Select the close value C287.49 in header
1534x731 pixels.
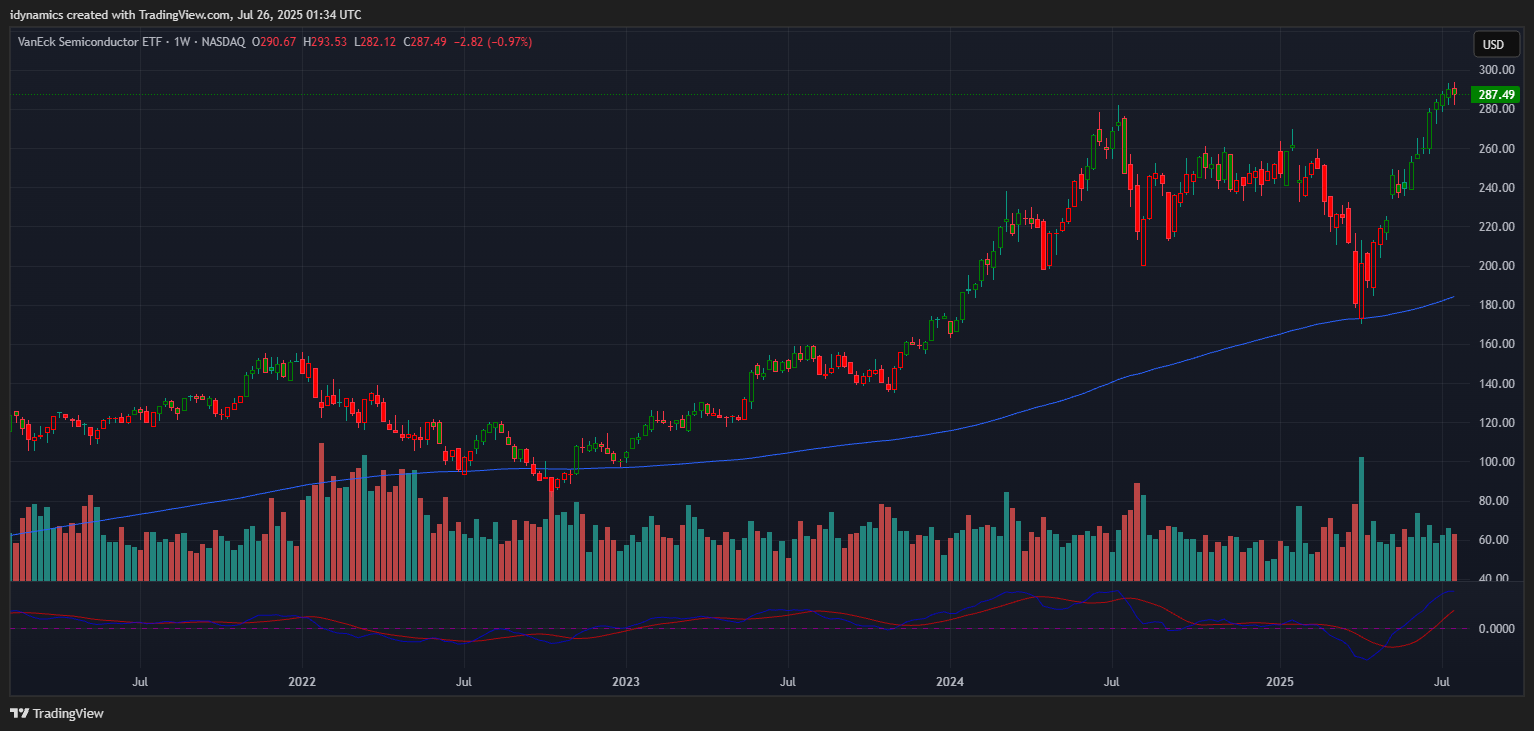tap(425, 42)
